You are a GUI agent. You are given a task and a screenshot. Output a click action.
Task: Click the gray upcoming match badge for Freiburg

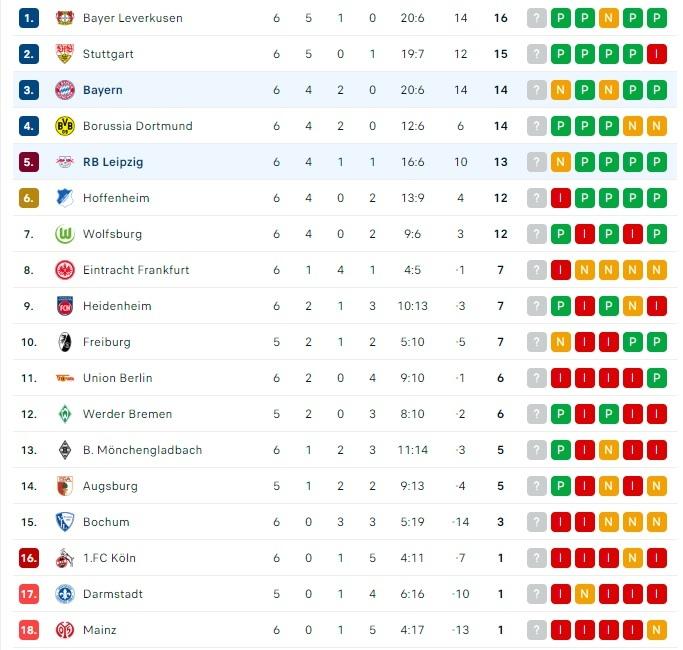537,342
